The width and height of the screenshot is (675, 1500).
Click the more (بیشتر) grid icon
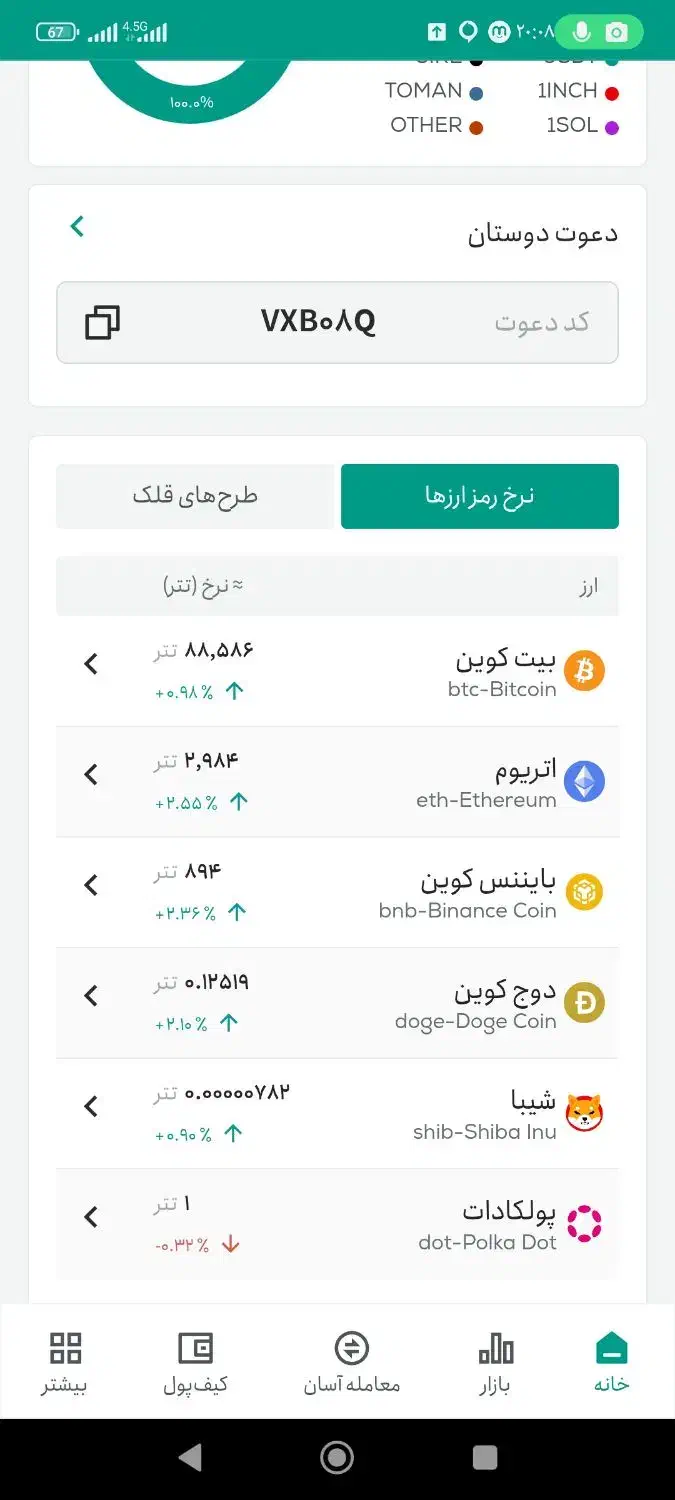point(64,1347)
